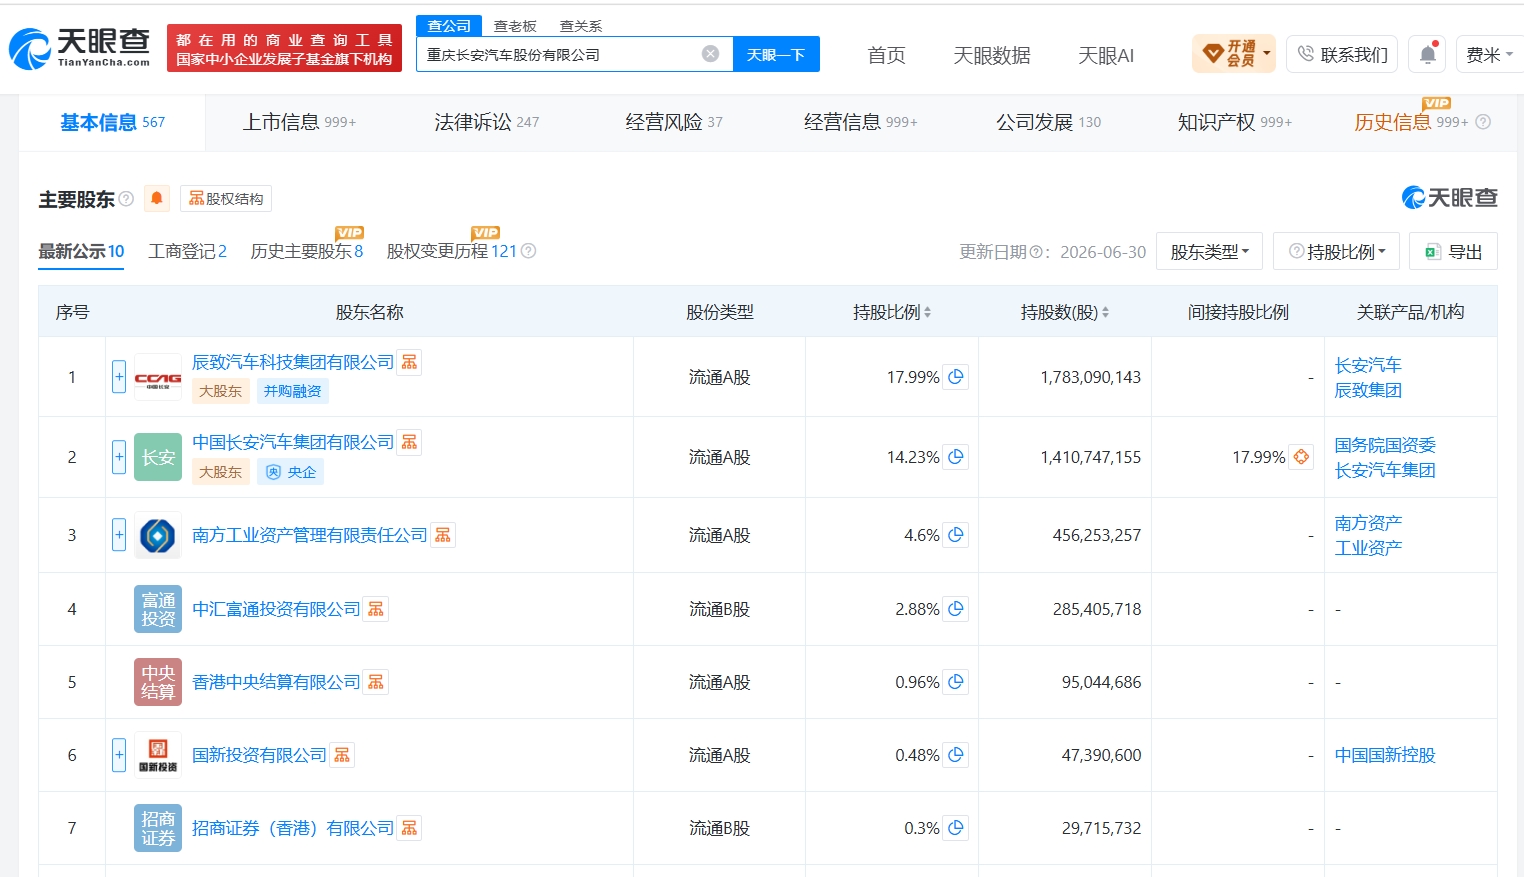
Task: Open the notification bell in header
Action: coord(1428,55)
